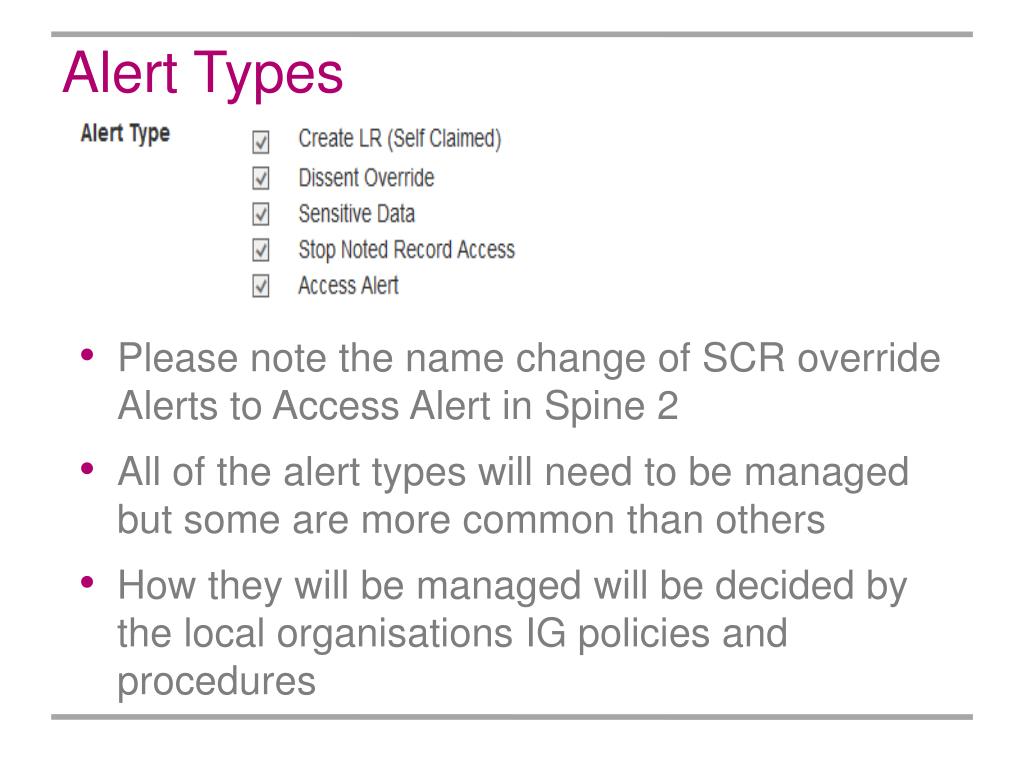Toggle the Access Alert checkbox
Screen dimensions: 1024x768
[261, 285]
